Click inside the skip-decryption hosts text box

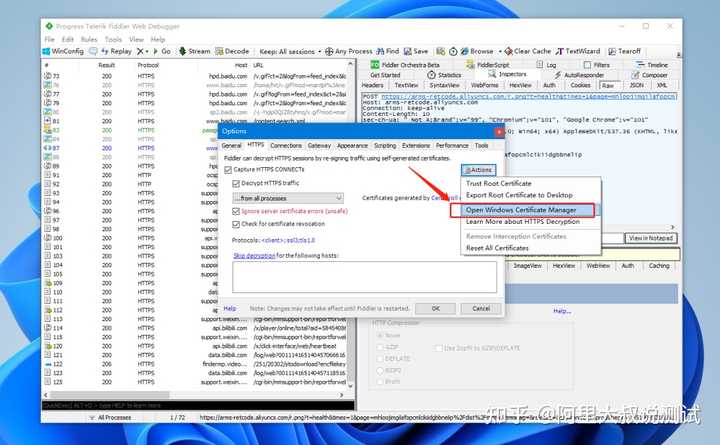(364, 277)
